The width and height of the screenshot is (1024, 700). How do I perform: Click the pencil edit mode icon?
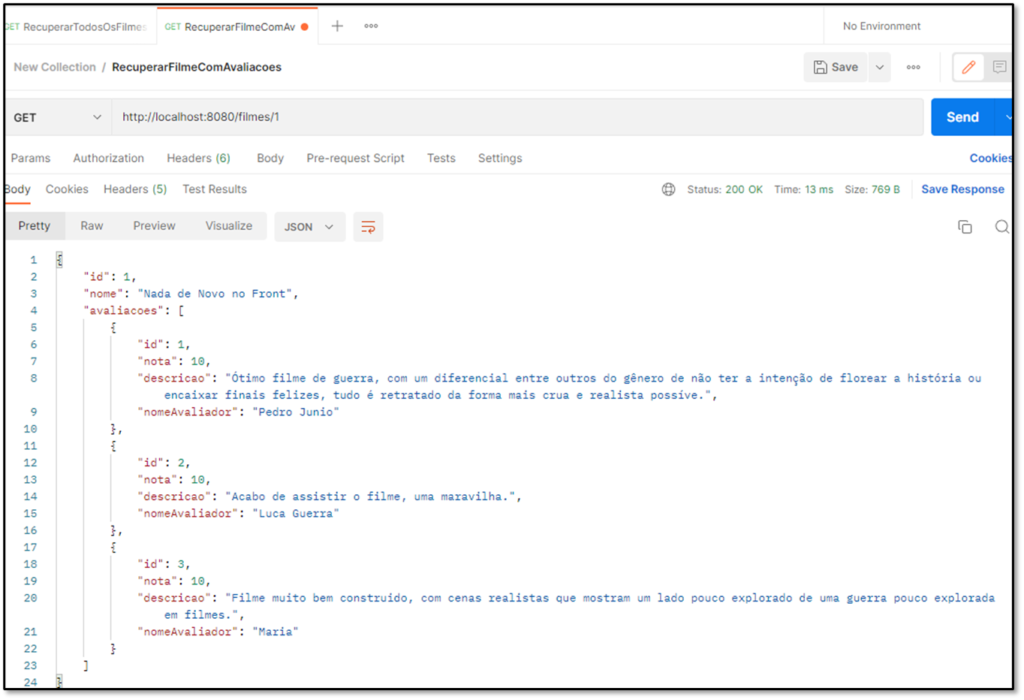967,67
